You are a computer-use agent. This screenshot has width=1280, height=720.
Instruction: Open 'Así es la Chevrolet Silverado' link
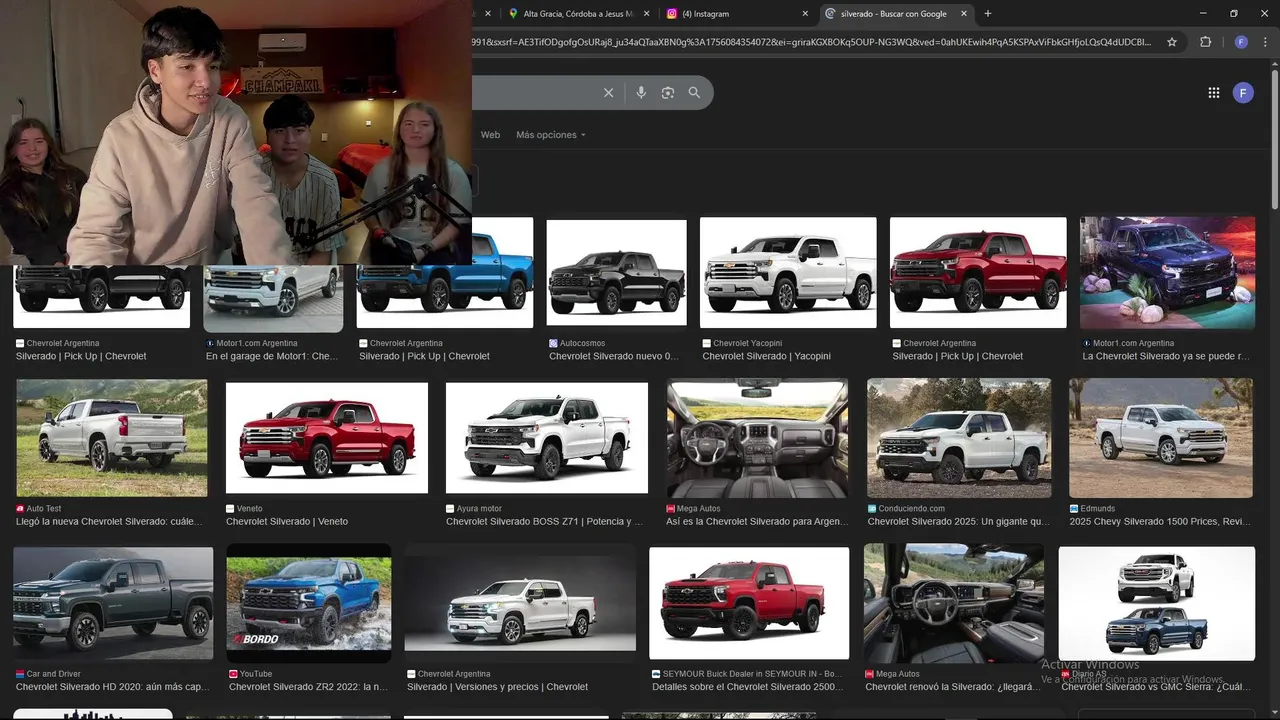click(757, 521)
